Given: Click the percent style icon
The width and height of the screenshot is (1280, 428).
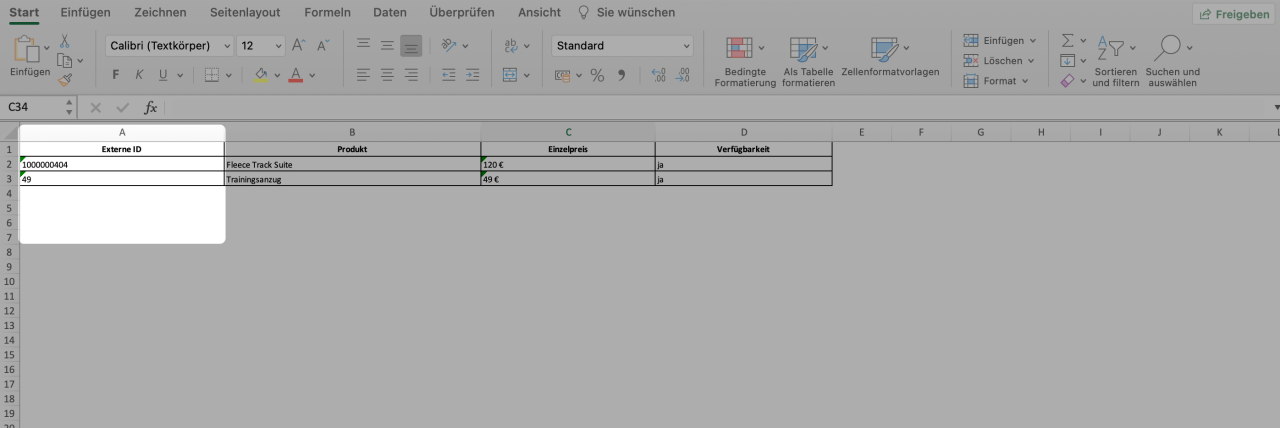Looking at the screenshot, I should coord(597,75).
